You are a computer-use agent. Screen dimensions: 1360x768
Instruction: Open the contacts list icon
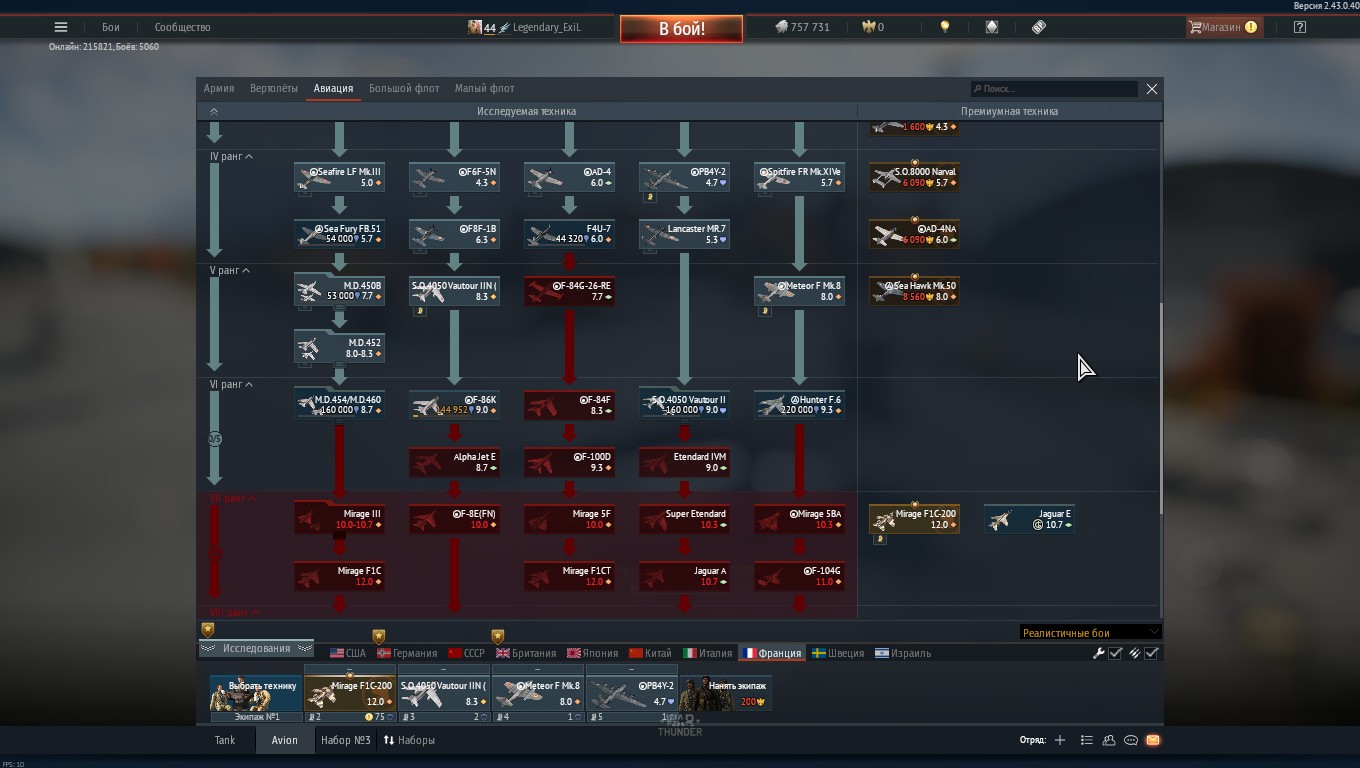(x=1109, y=740)
